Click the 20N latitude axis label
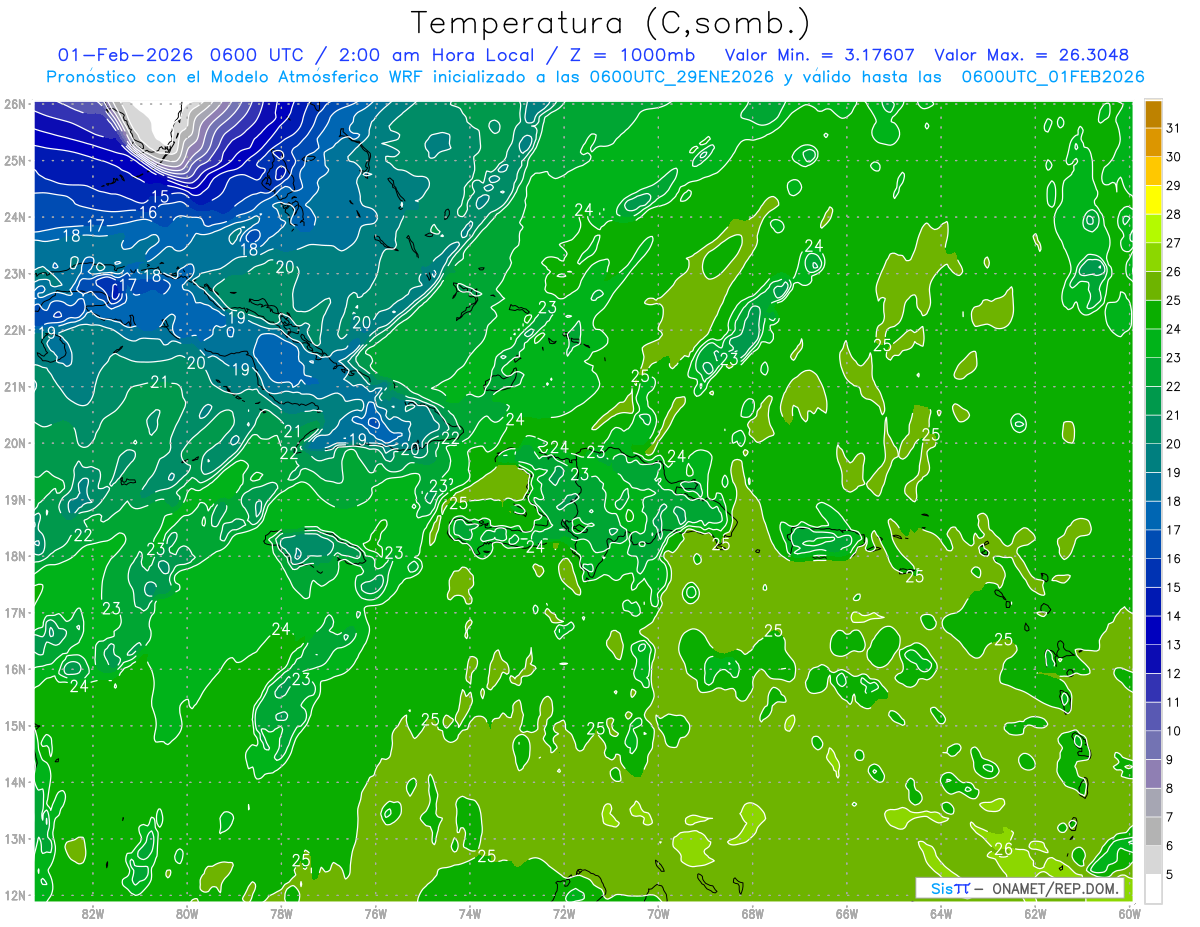The width and height of the screenshot is (1200, 927). click(x=14, y=443)
